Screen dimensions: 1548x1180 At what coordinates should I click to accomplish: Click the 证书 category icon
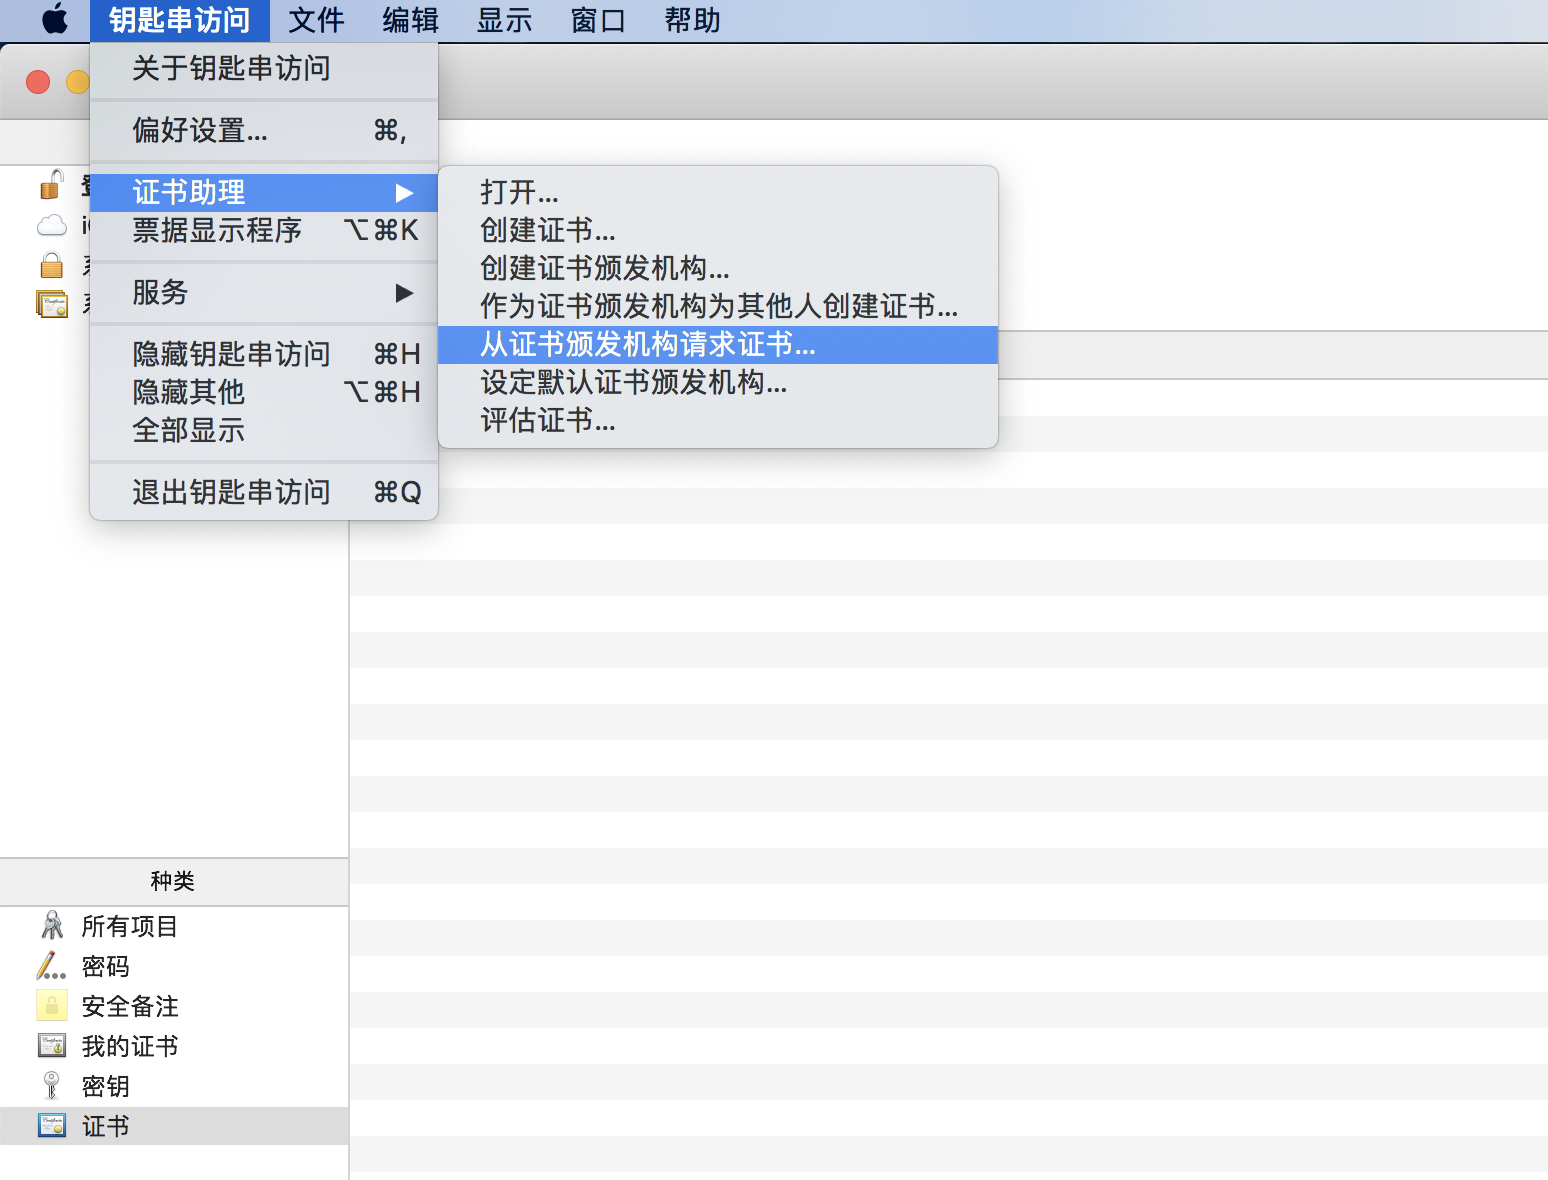(x=52, y=1126)
